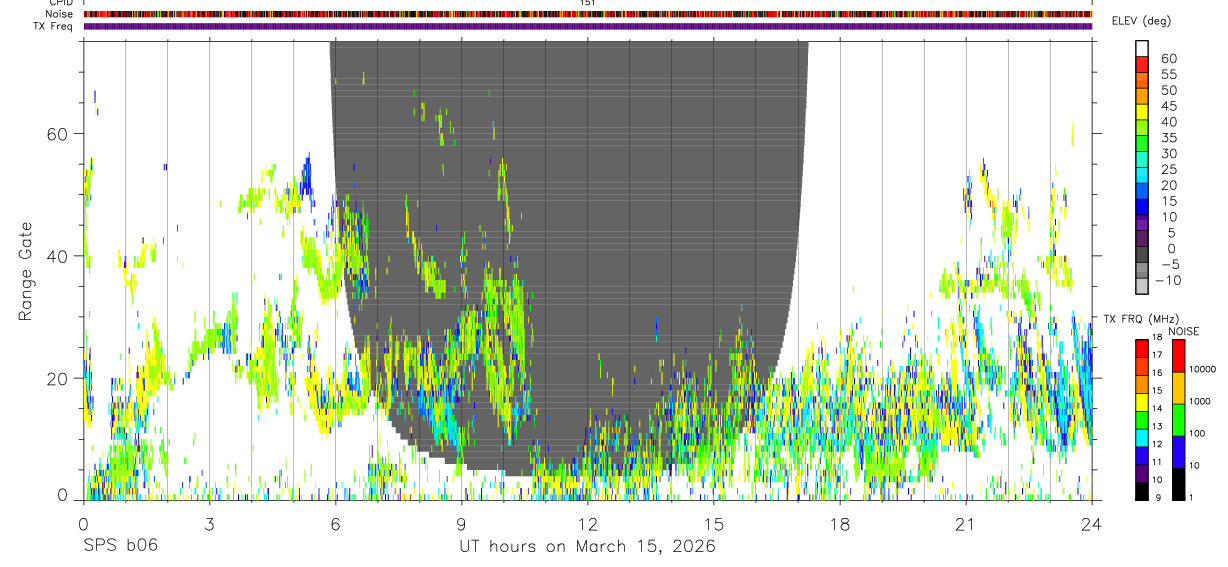Select the '10000' tick on NOISE scale
Image resolution: width=1228 pixels, height=567 pixels.
[1201, 369]
